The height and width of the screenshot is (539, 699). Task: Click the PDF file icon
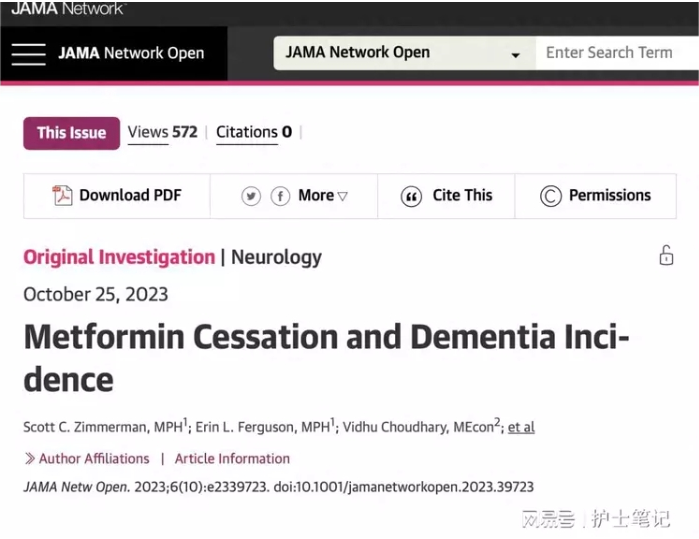point(62,196)
